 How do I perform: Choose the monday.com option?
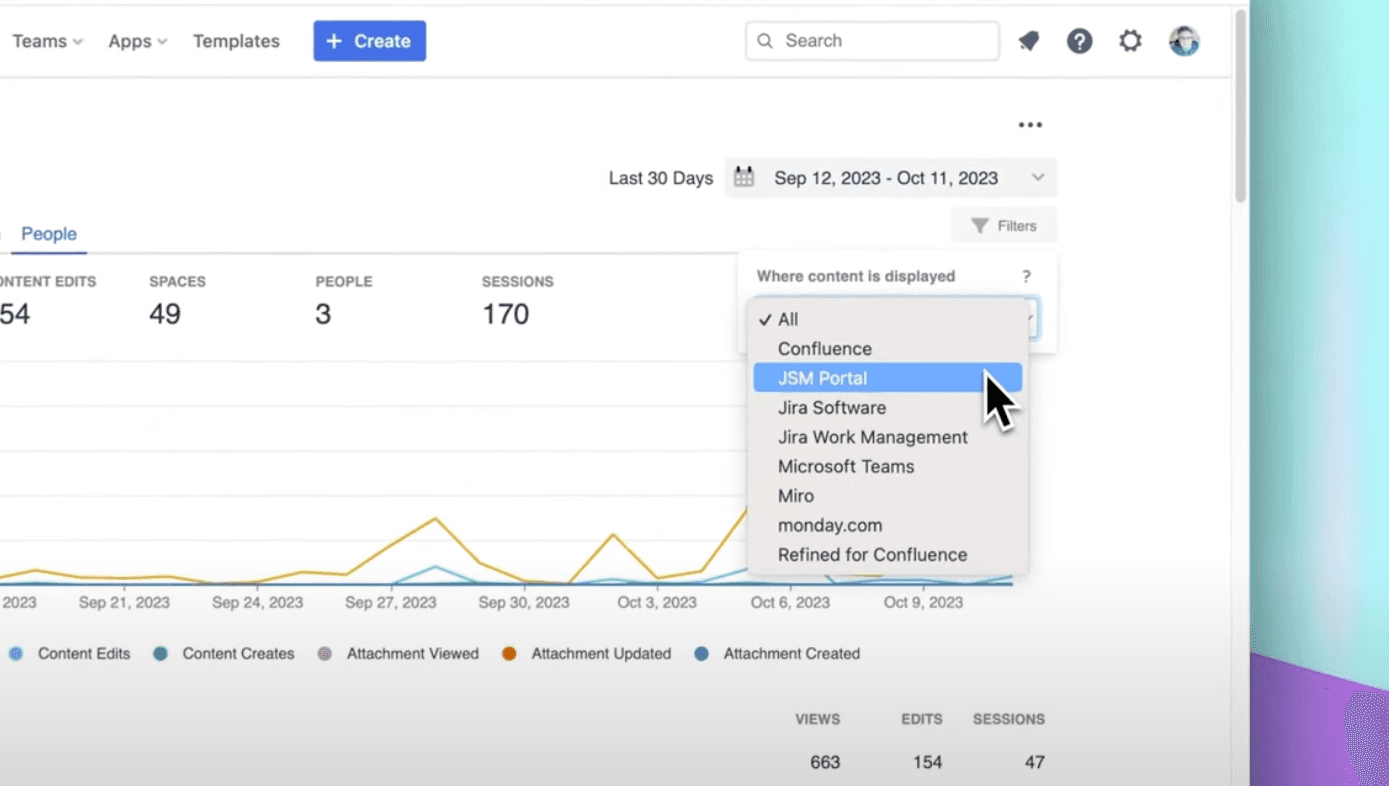click(888, 525)
